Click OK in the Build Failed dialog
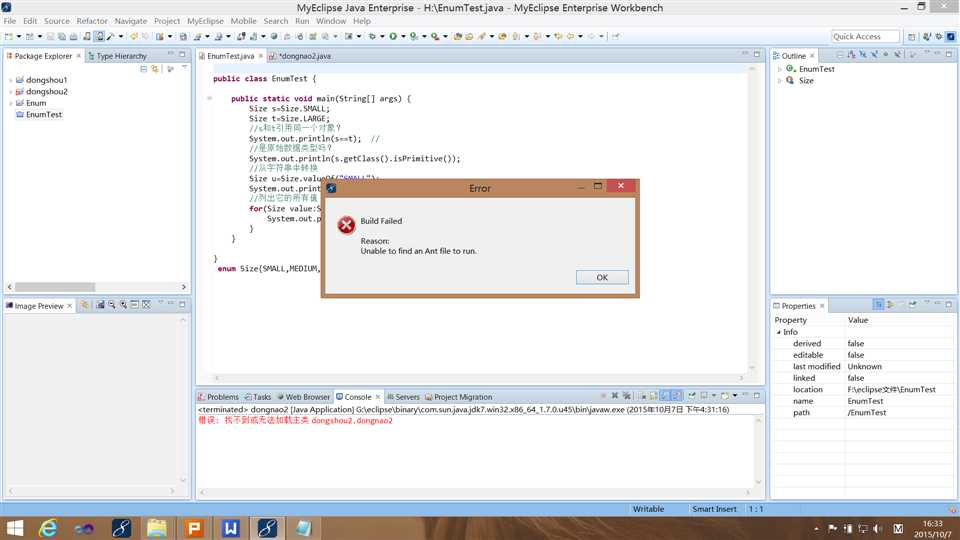Screen dimensions: 960x540 602,277
